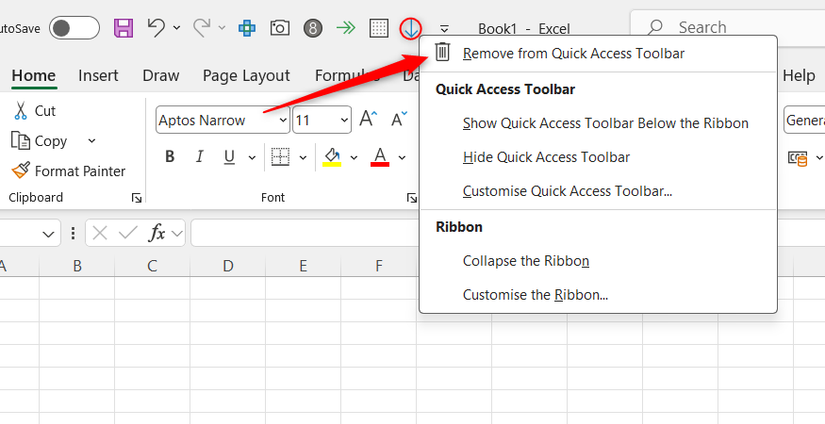
Task: Choose Remove from Quick Access Toolbar
Action: [598, 53]
